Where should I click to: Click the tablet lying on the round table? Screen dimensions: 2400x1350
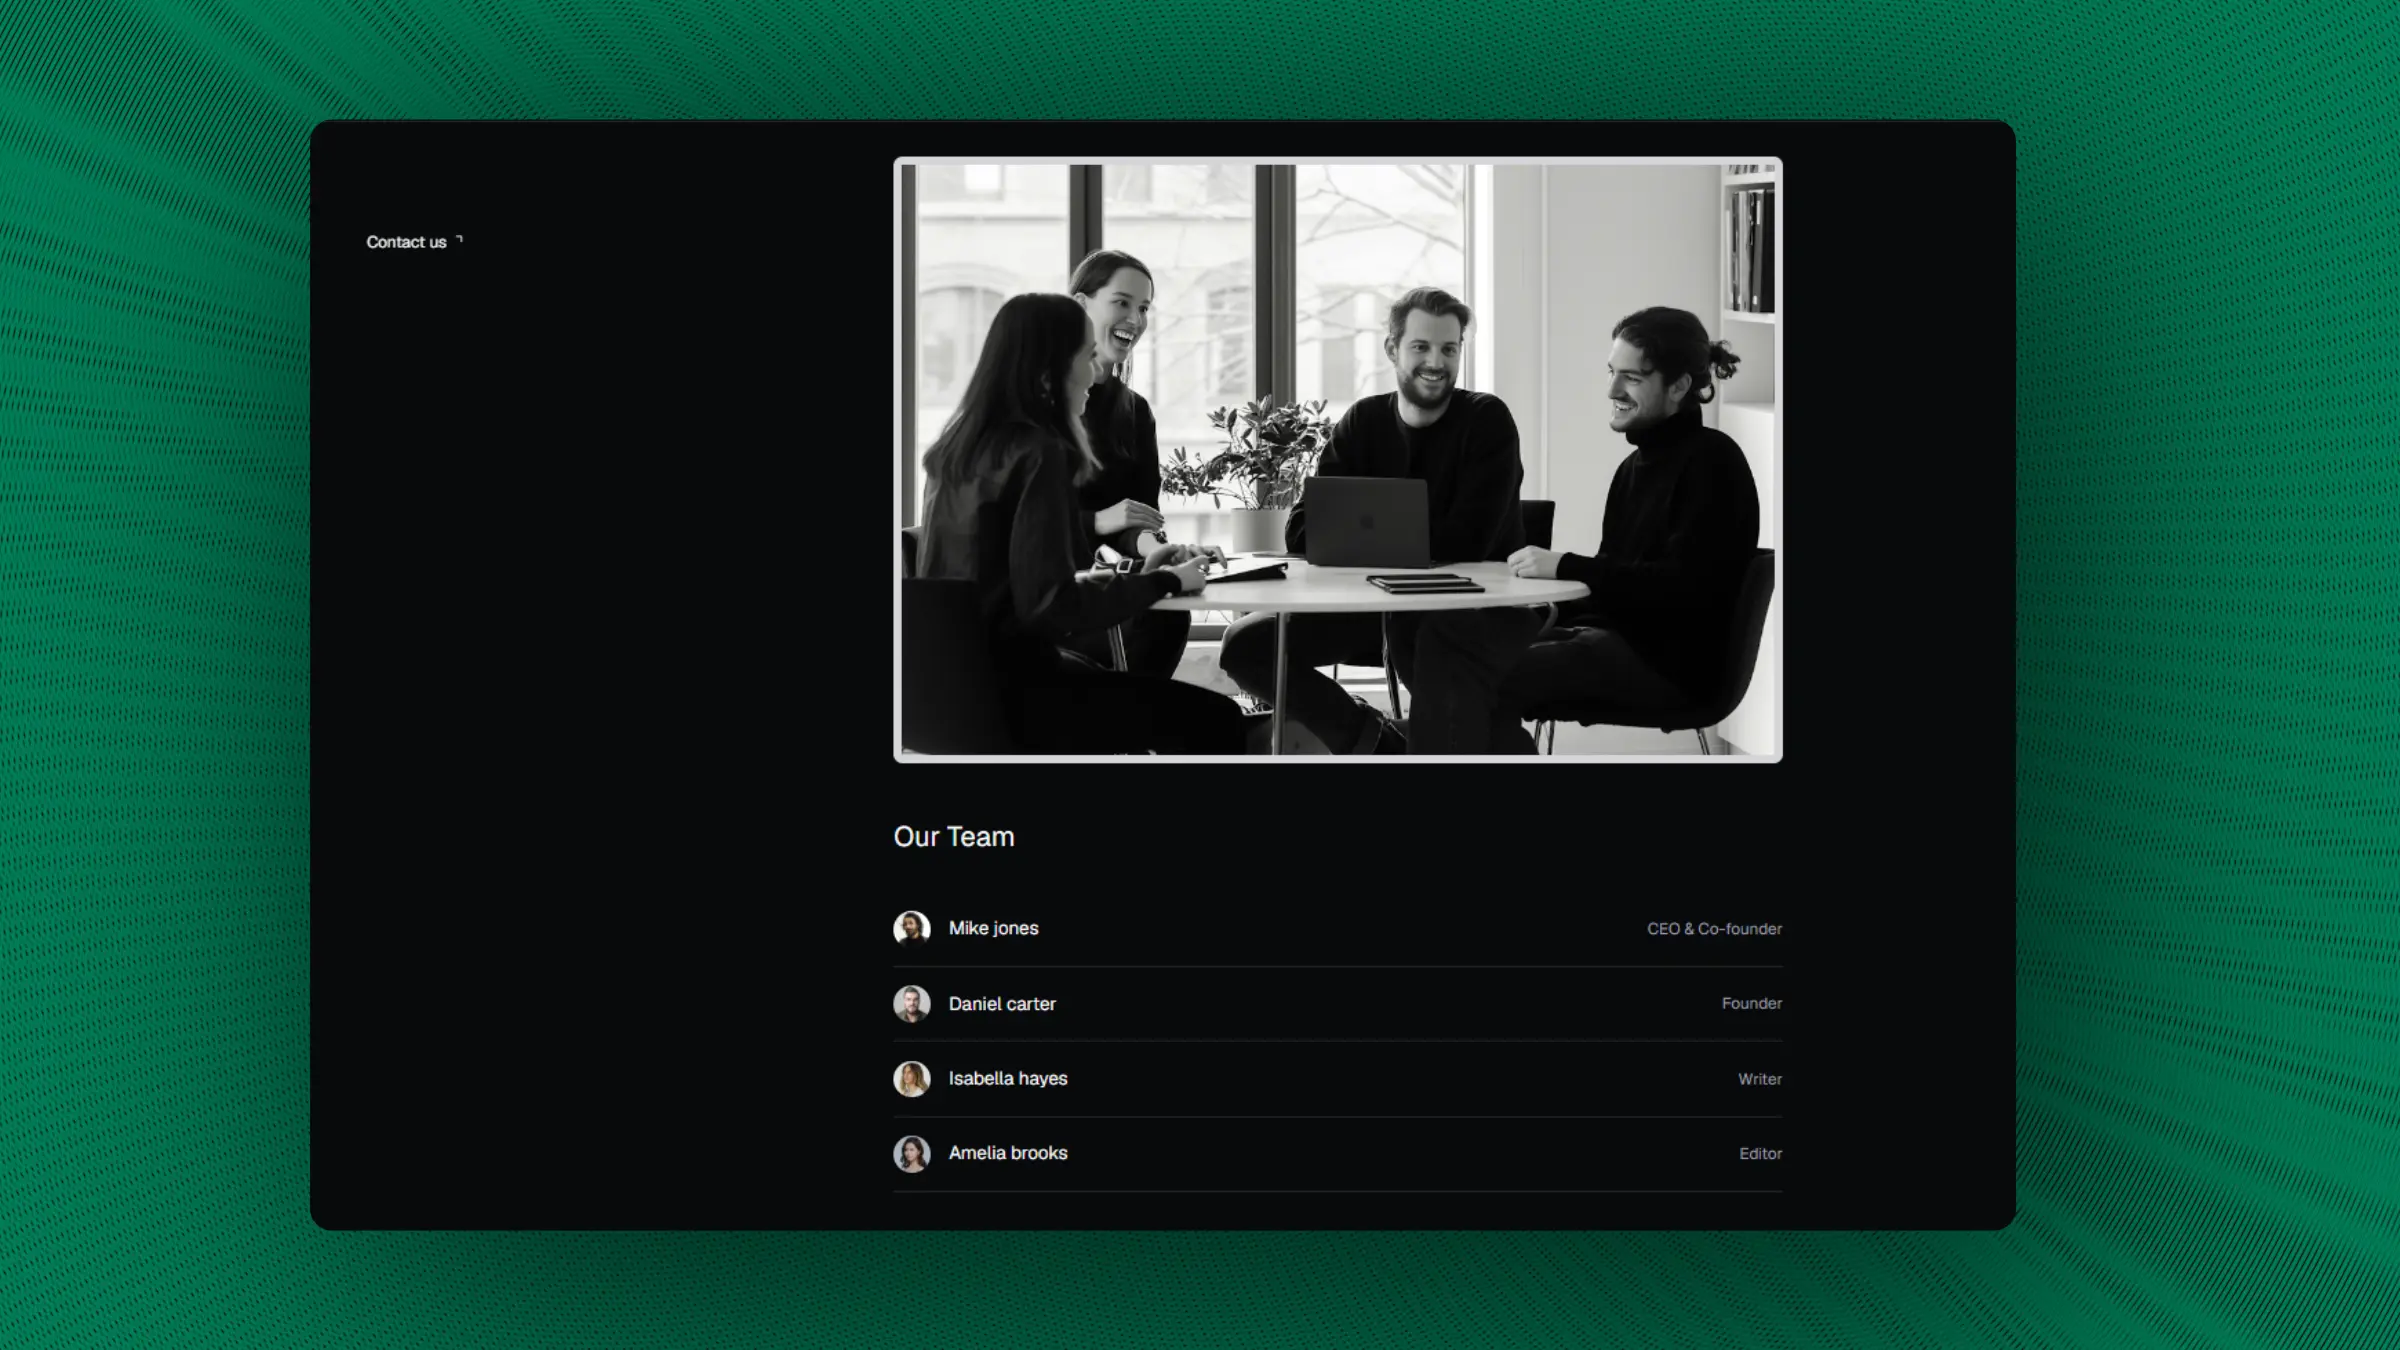[1424, 582]
